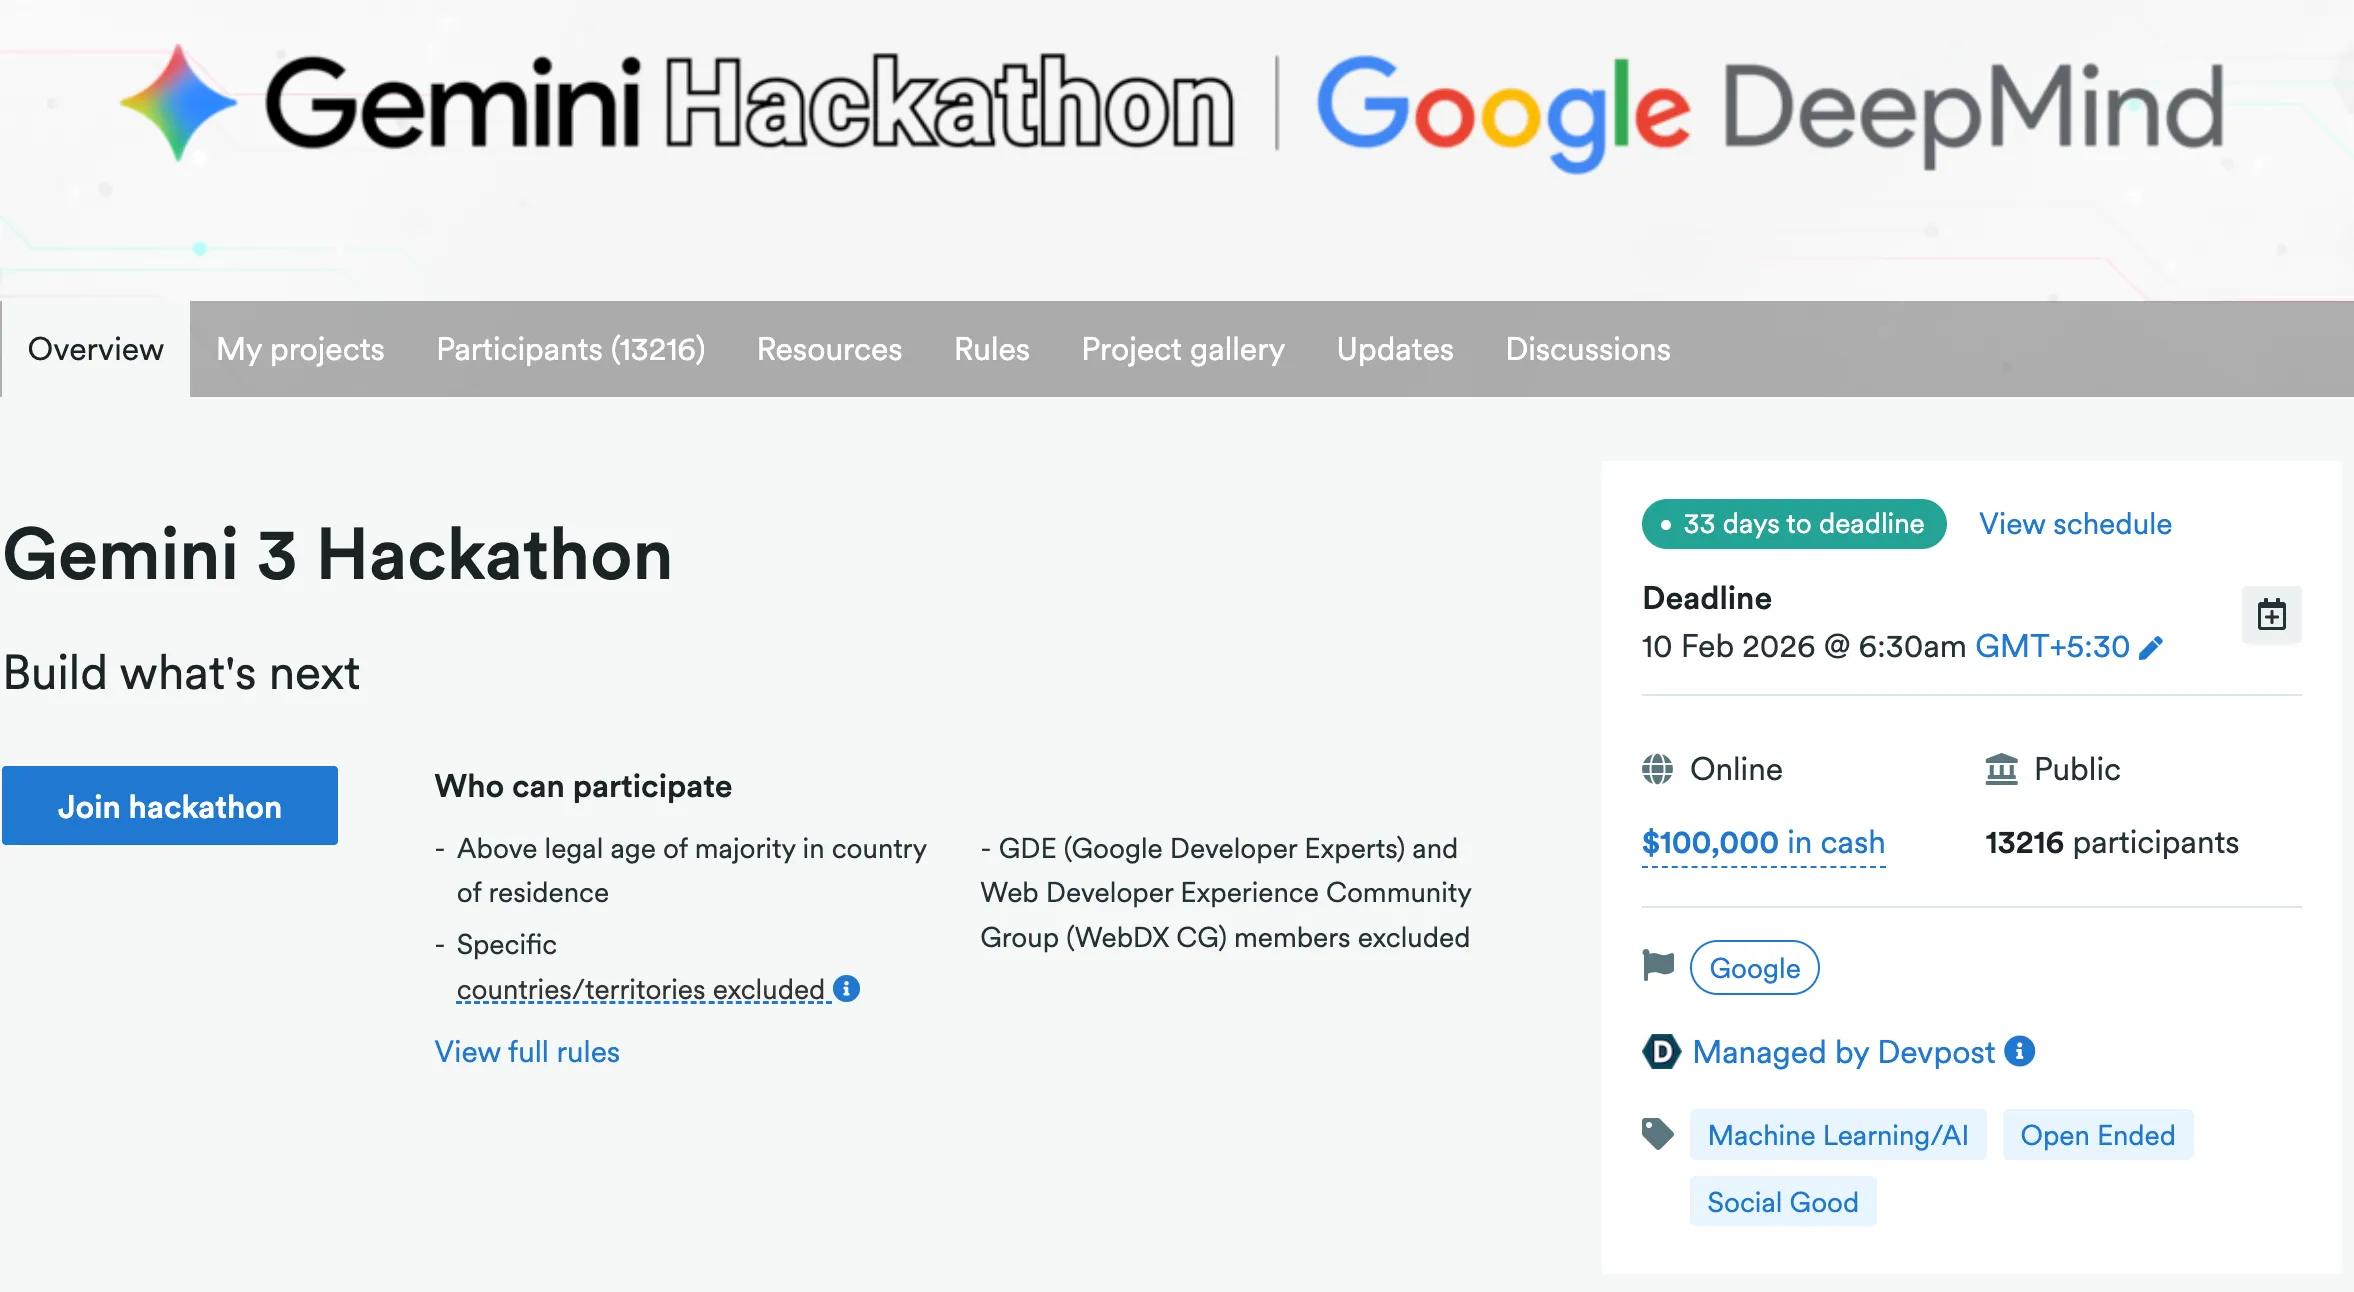Switch to the Participants tab
The height and width of the screenshot is (1292, 2354).
click(571, 349)
